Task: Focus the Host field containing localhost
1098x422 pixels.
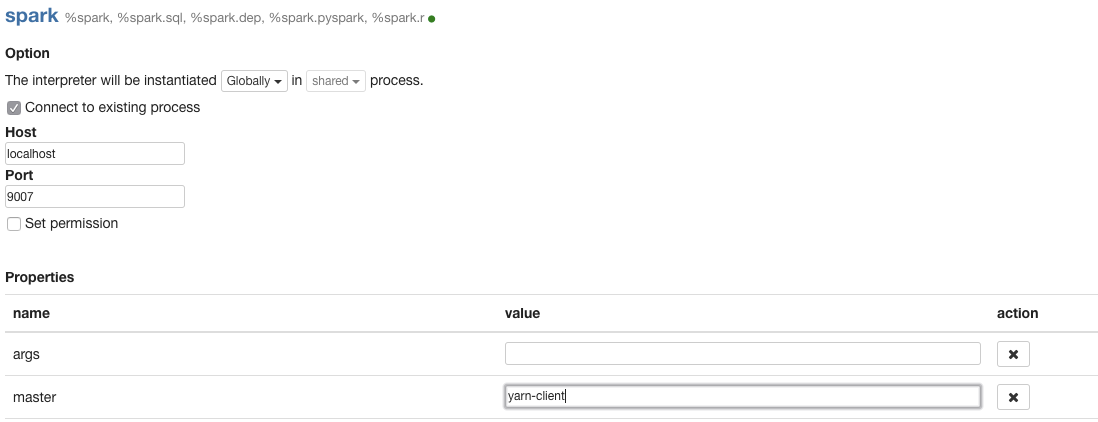Action: (x=95, y=153)
